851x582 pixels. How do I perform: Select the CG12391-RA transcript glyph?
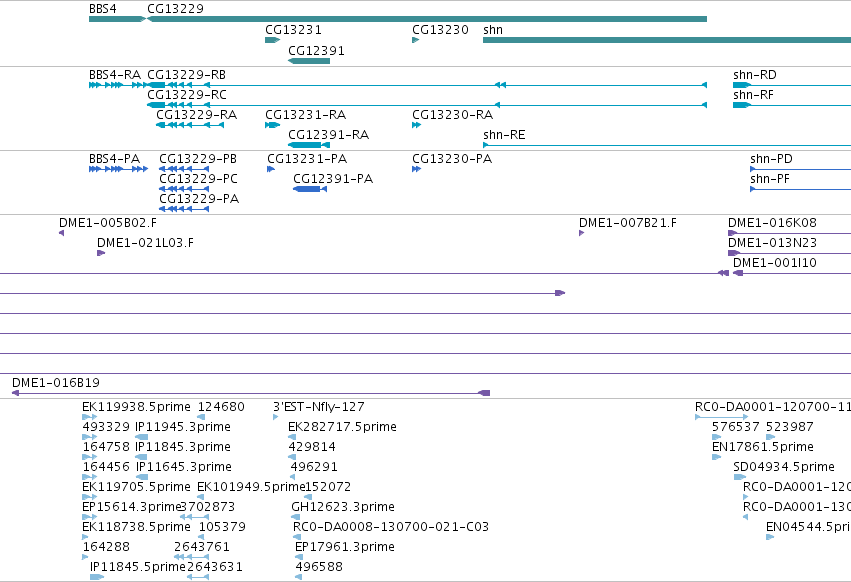click(x=309, y=145)
